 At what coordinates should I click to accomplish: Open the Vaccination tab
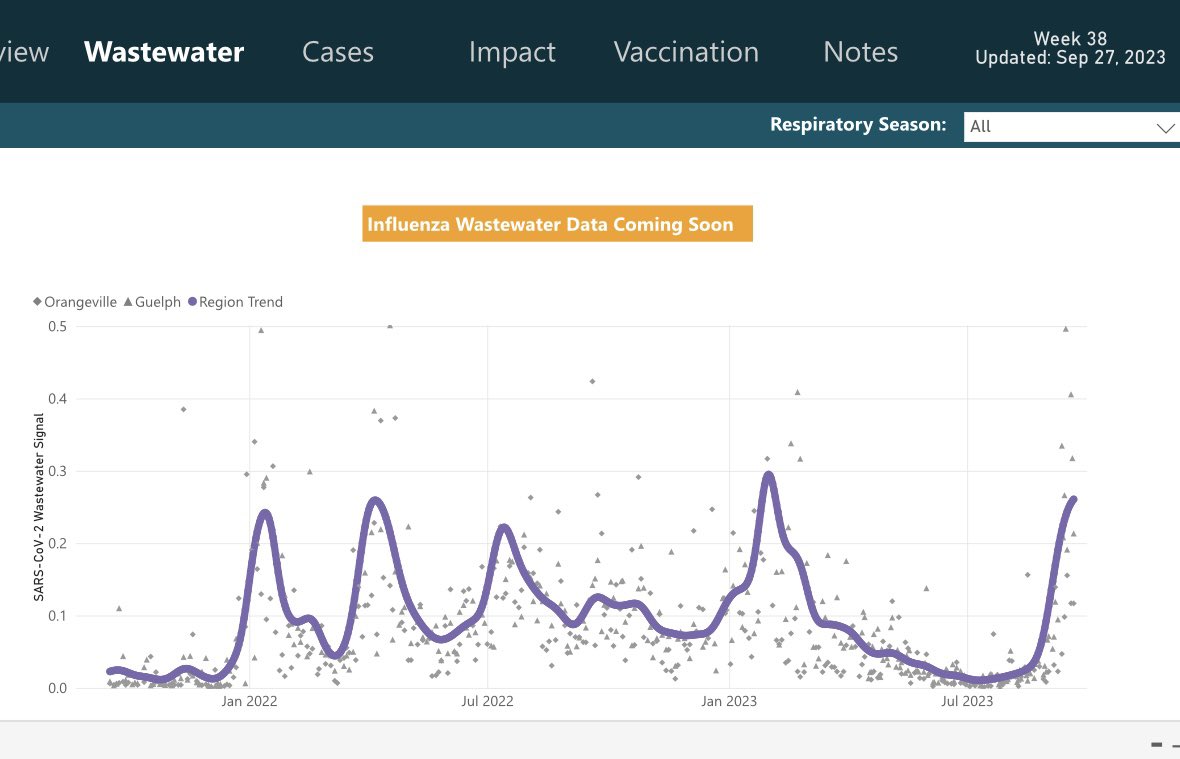pos(686,52)
